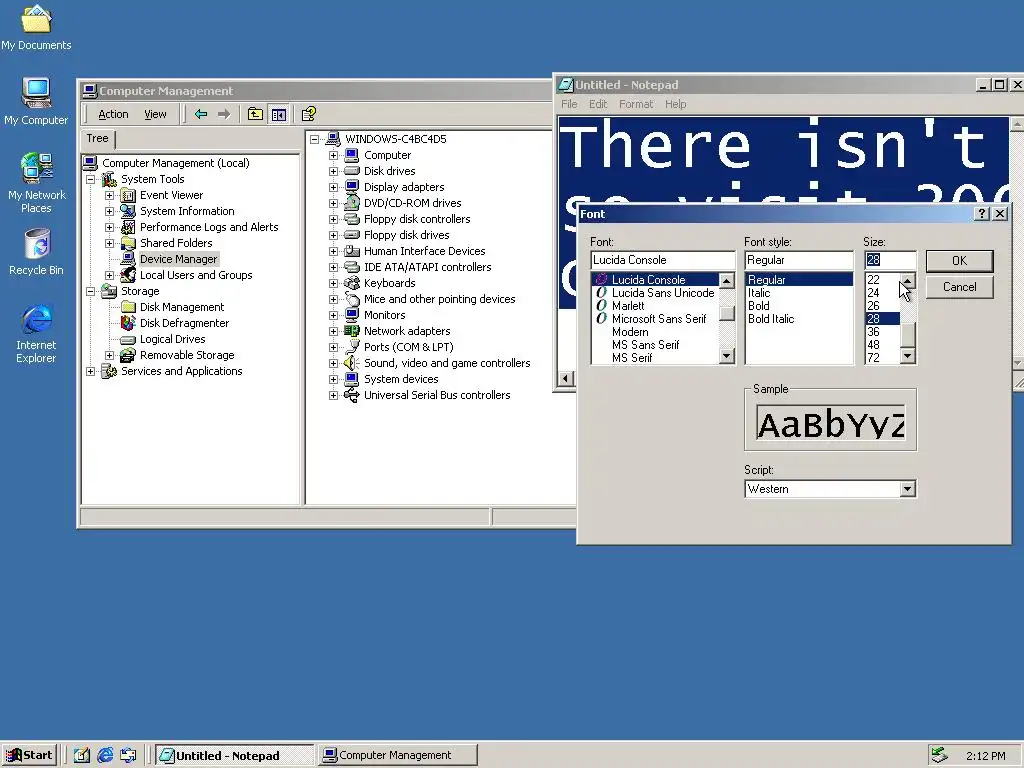Click the Size input field showing 28

889,260
